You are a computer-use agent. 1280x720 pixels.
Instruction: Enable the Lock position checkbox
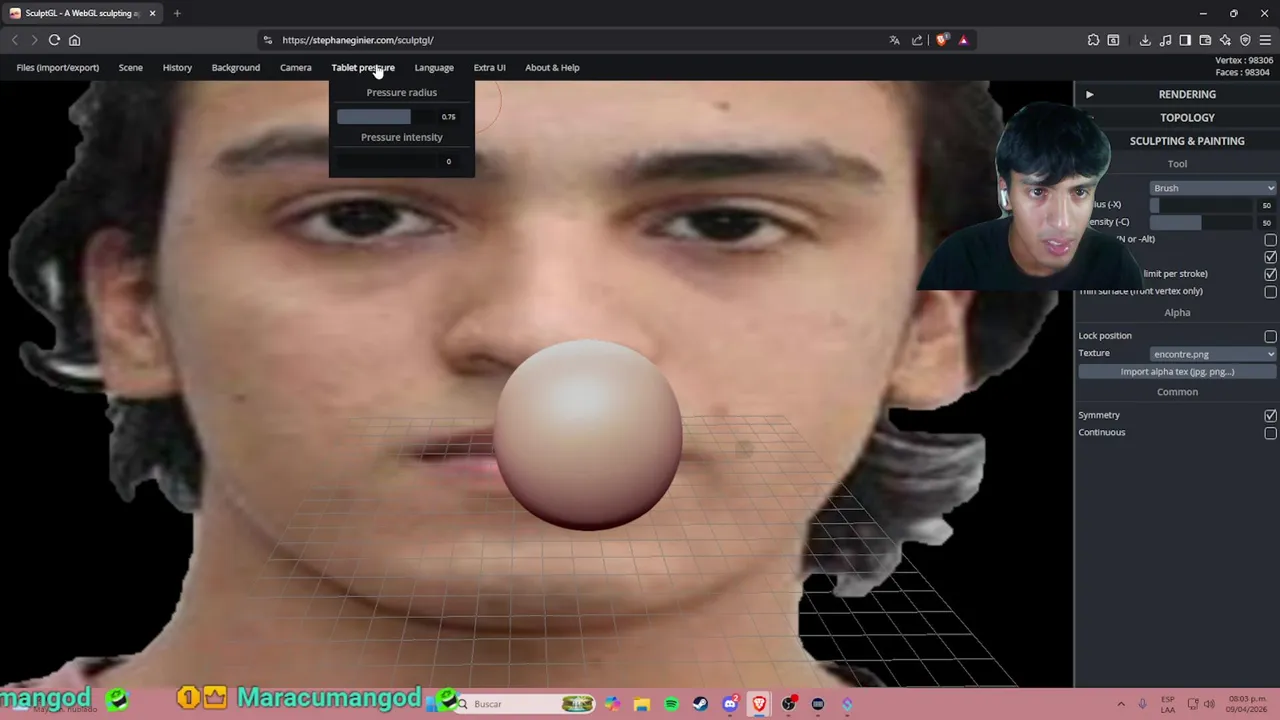(x=1270, y=337)
